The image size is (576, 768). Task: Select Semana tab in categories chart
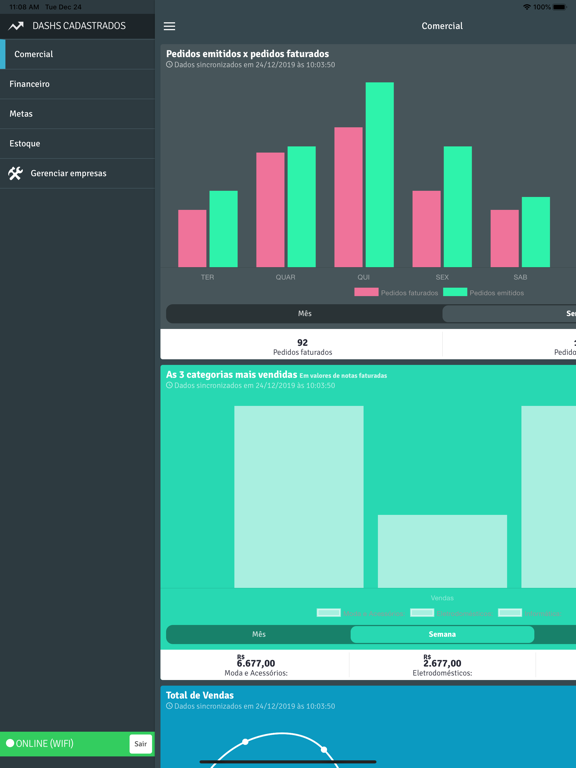tap(442, 634)
